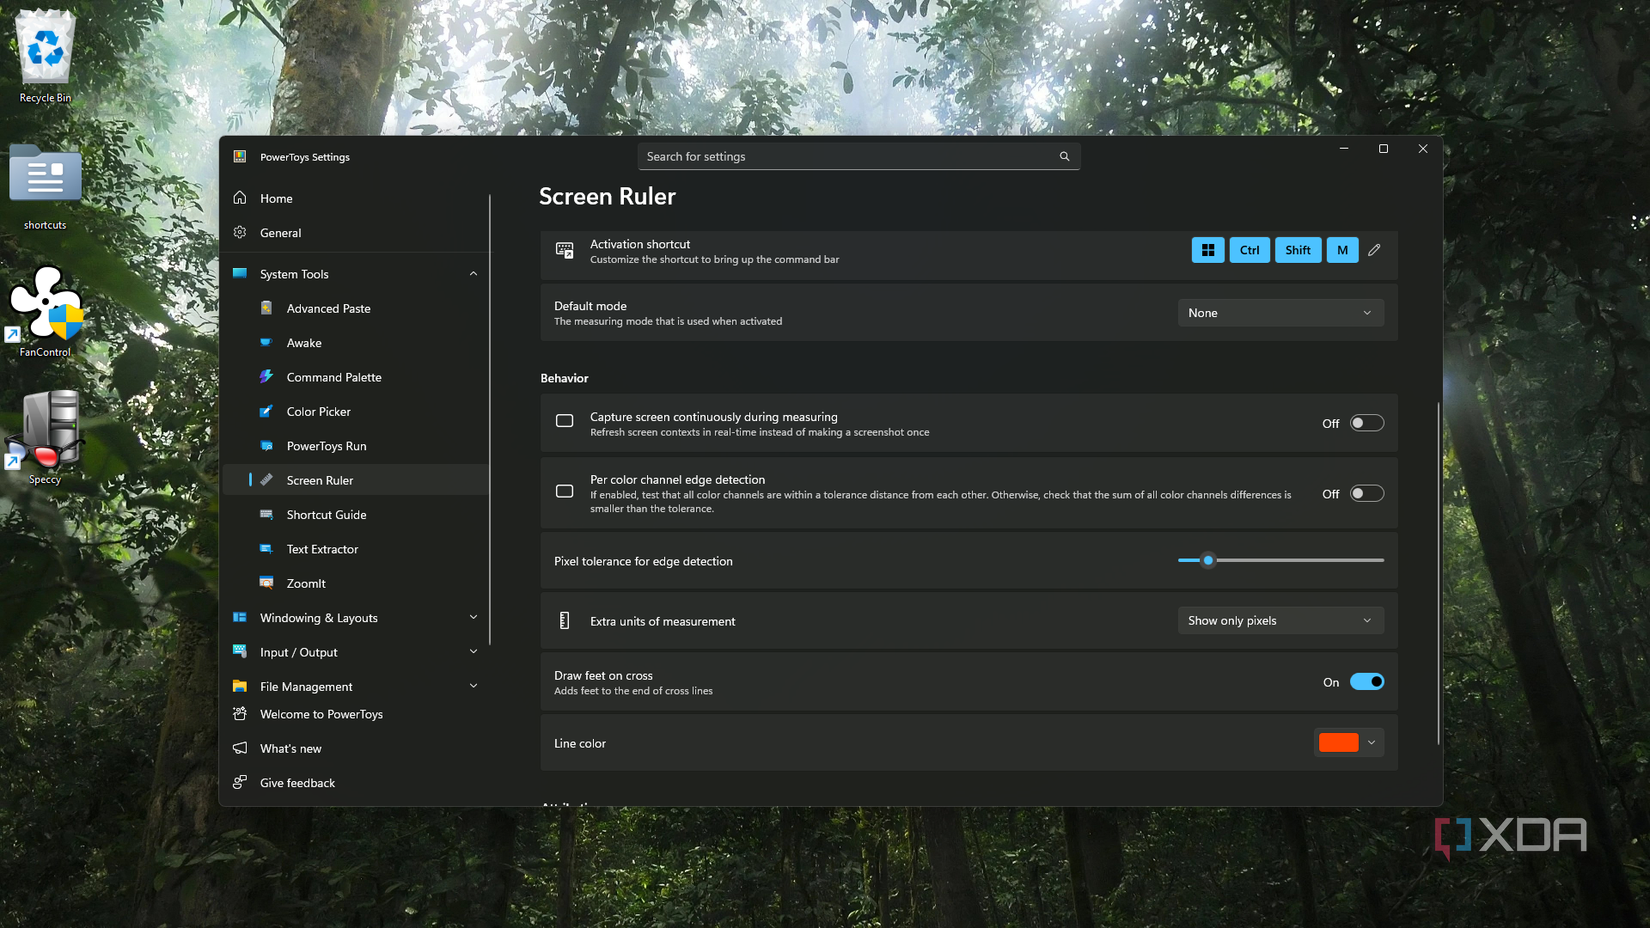Select the Command Palette lightning icon
This screenshot has height=928, width=1650.
point(266,377)
